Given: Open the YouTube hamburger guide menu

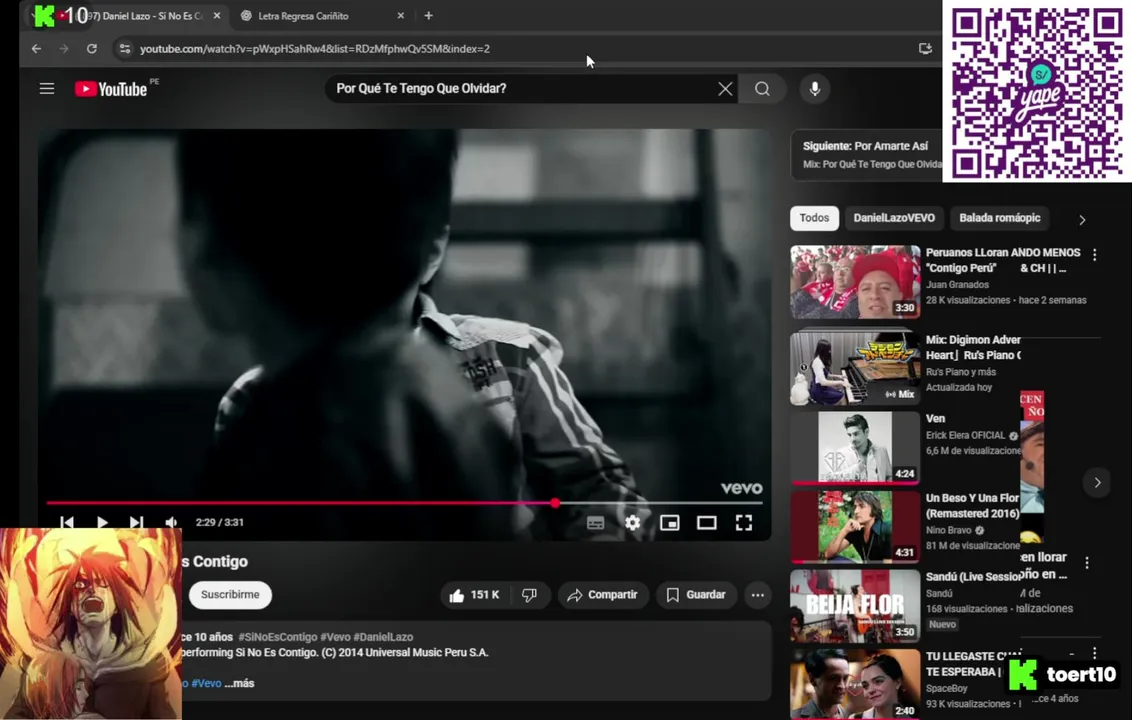Looking at the screenshot, I should [x=47, y=89].
